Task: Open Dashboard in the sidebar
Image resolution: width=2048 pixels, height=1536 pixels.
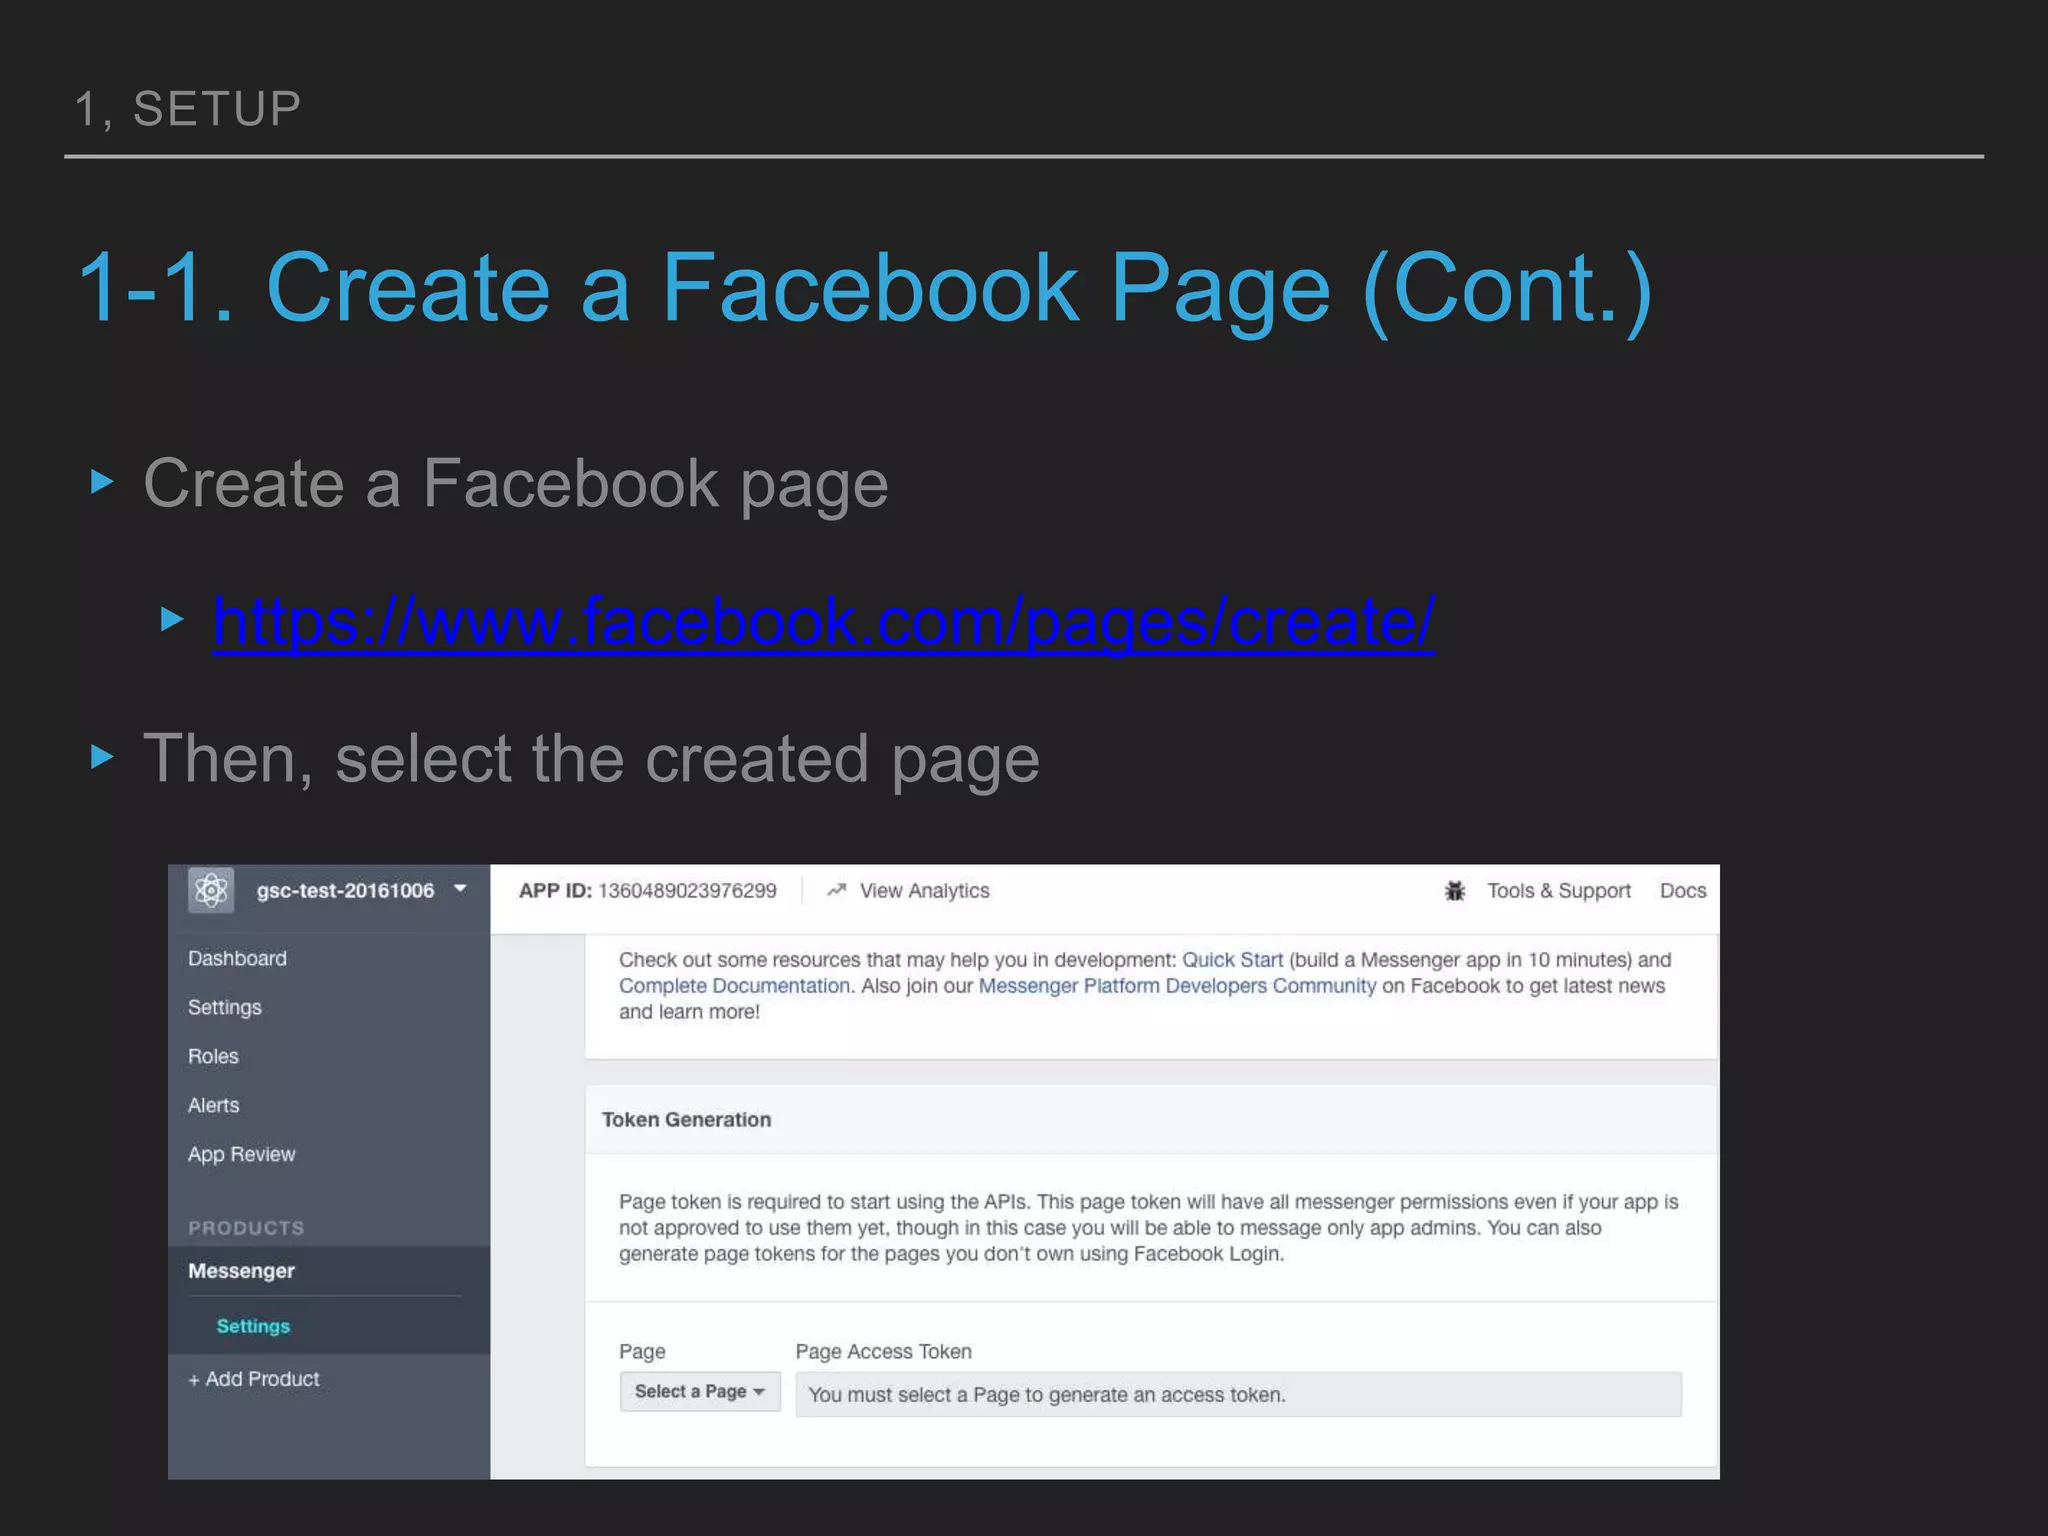Action: pyautogui.click(x=237, y=958)
